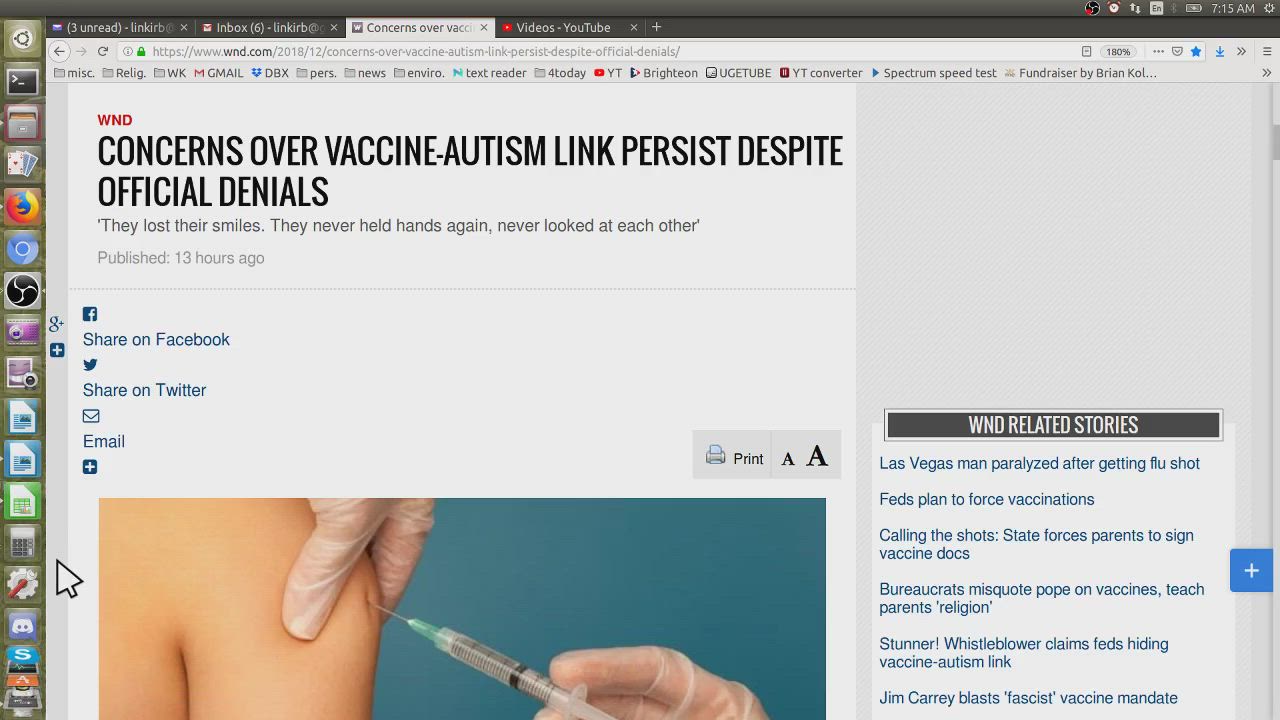Open 'Feds plan to force vaccinations' story
The height and width of the screenshot is (720, 1280).
[987, 499]
